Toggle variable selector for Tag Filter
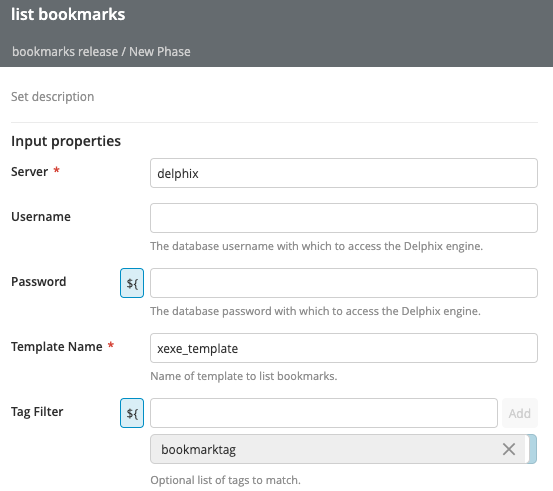 132,413
